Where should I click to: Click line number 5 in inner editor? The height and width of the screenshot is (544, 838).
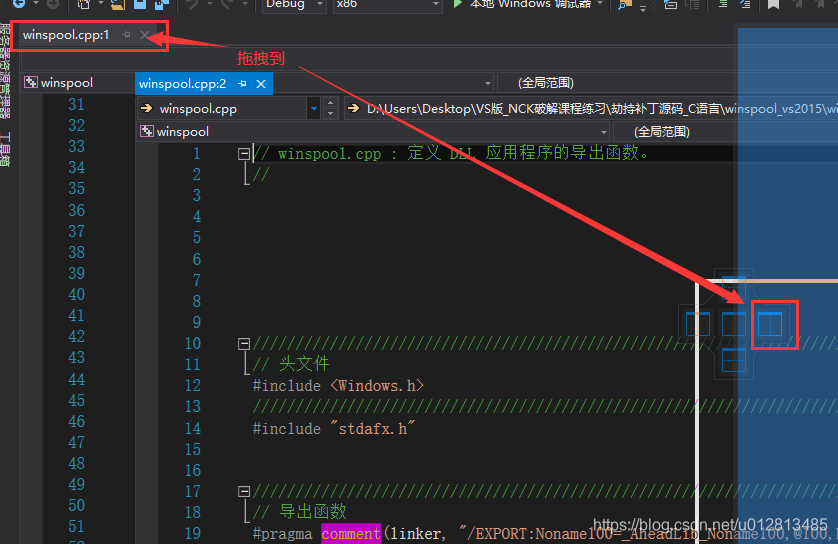[x=197, y=238]
